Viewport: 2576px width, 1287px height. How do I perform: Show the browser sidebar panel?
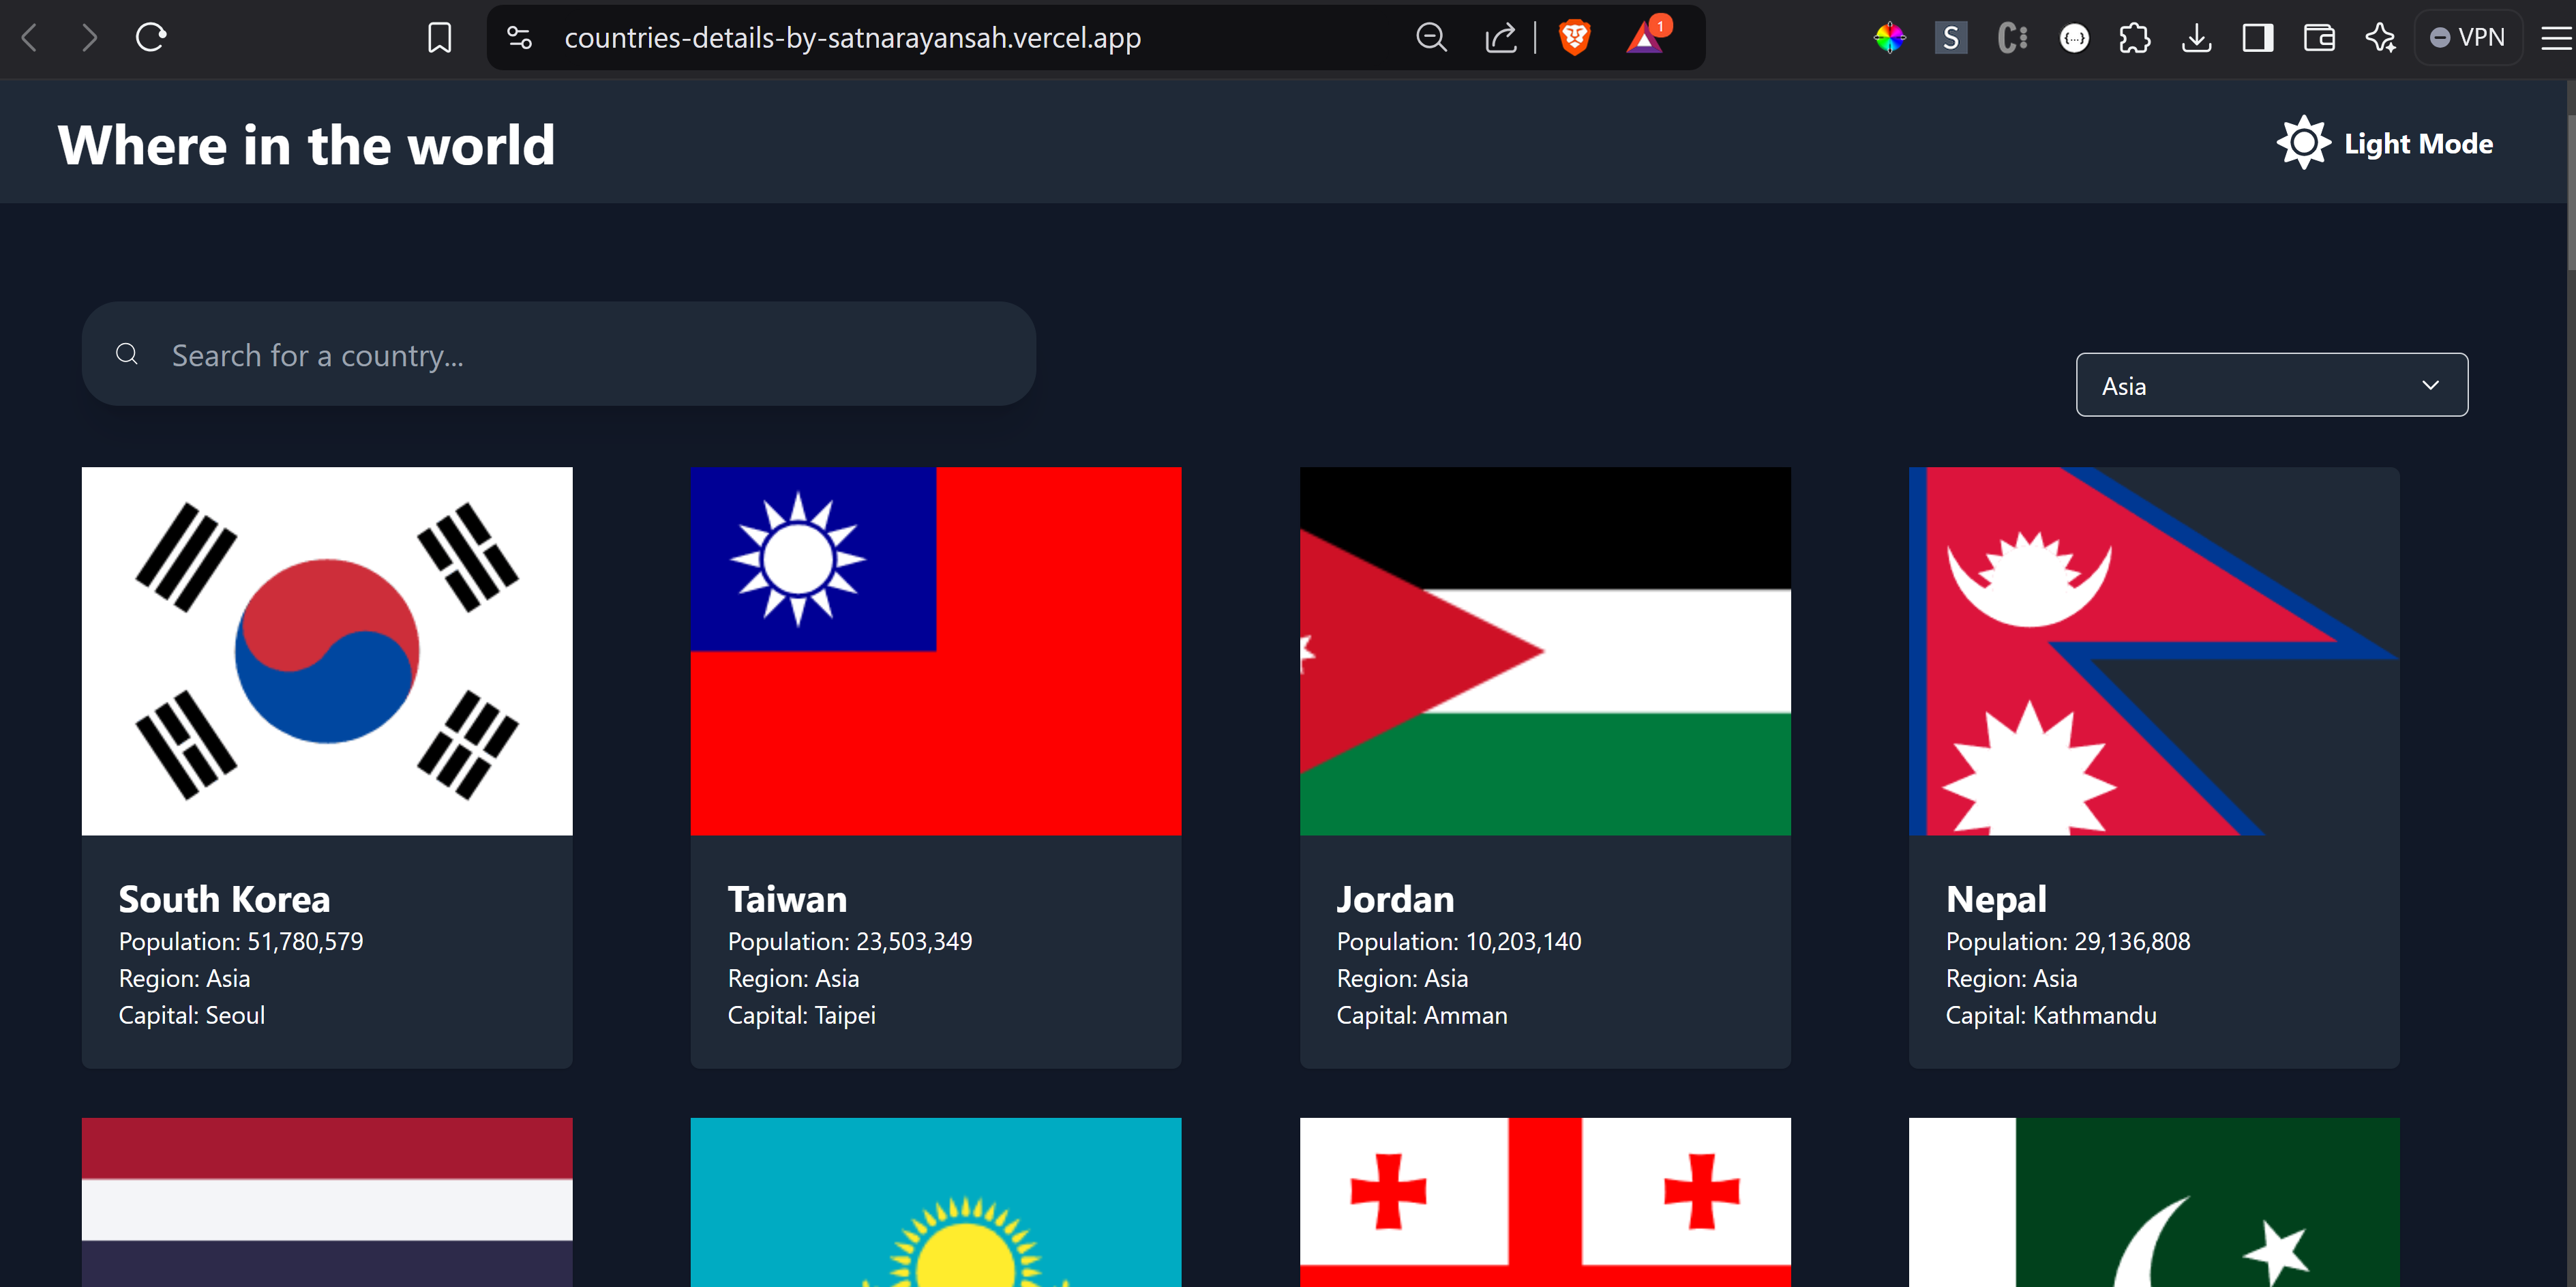click(x=2257, y=37)
